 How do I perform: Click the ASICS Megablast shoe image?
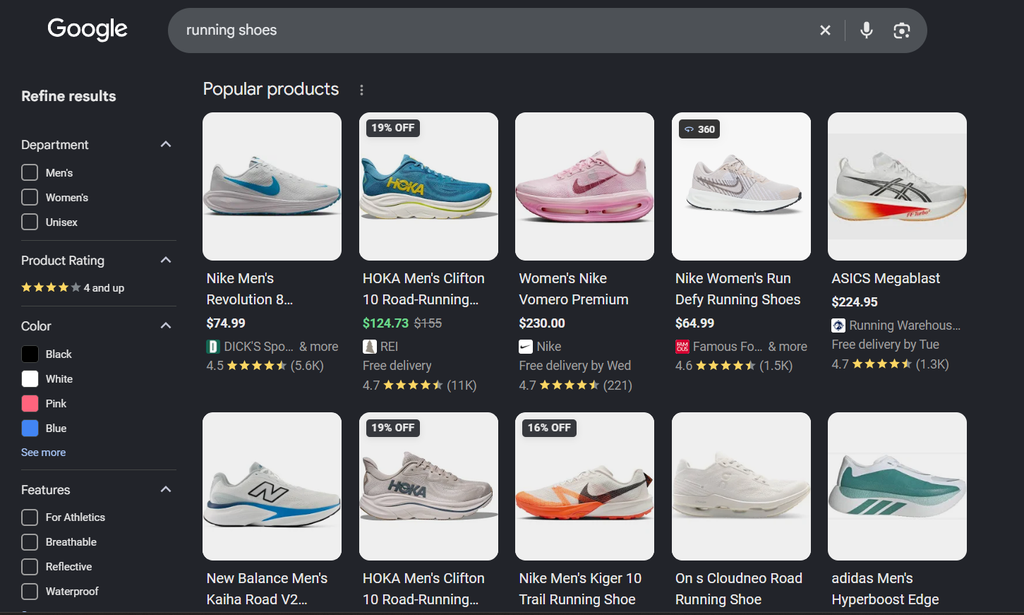pos(897,186)
